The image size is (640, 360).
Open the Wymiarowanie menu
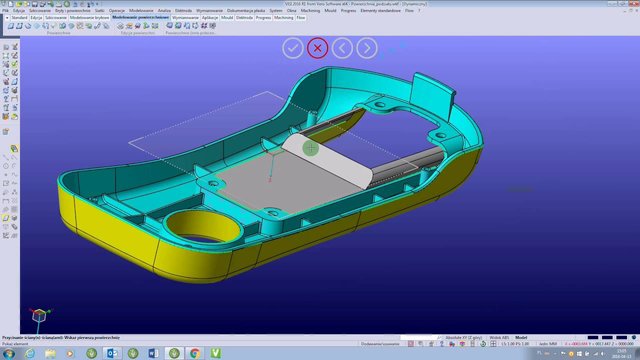click(209, 11)
